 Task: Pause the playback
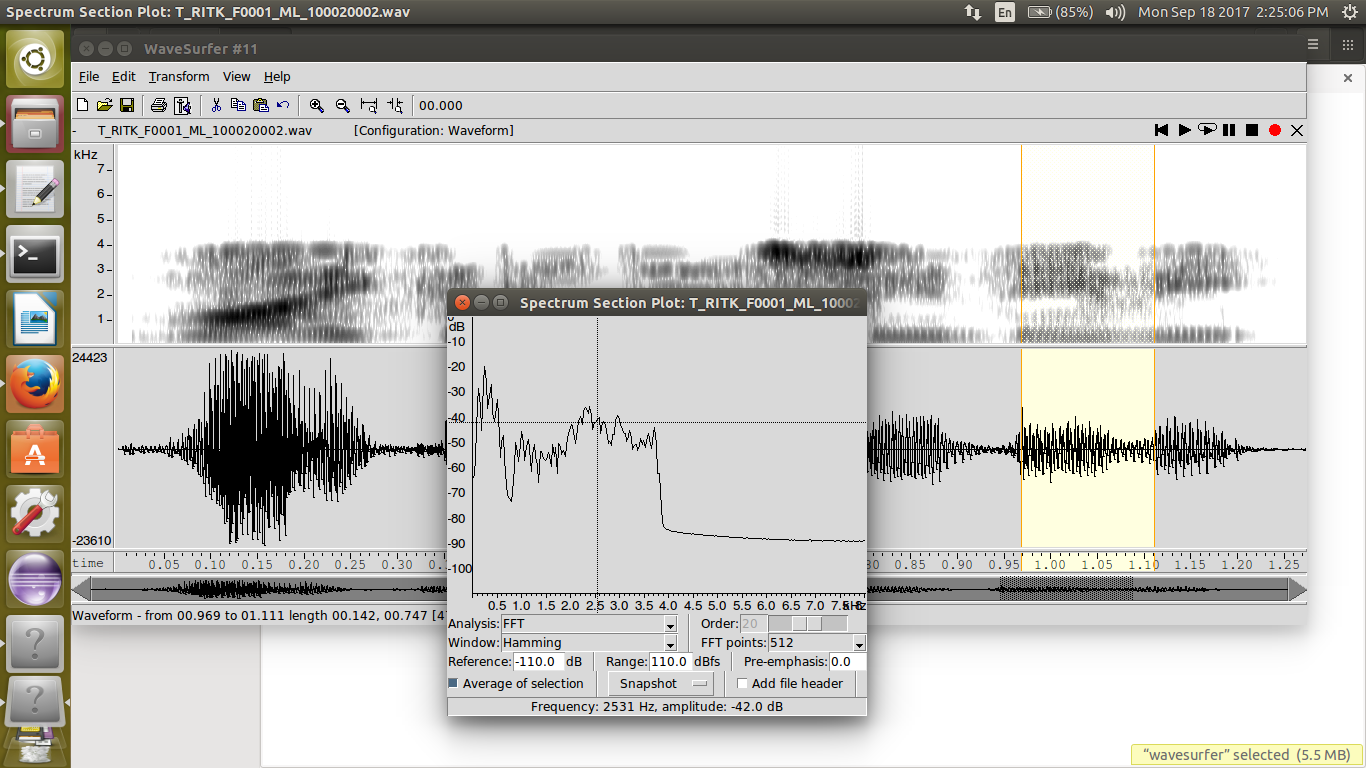click(1229, 130)
